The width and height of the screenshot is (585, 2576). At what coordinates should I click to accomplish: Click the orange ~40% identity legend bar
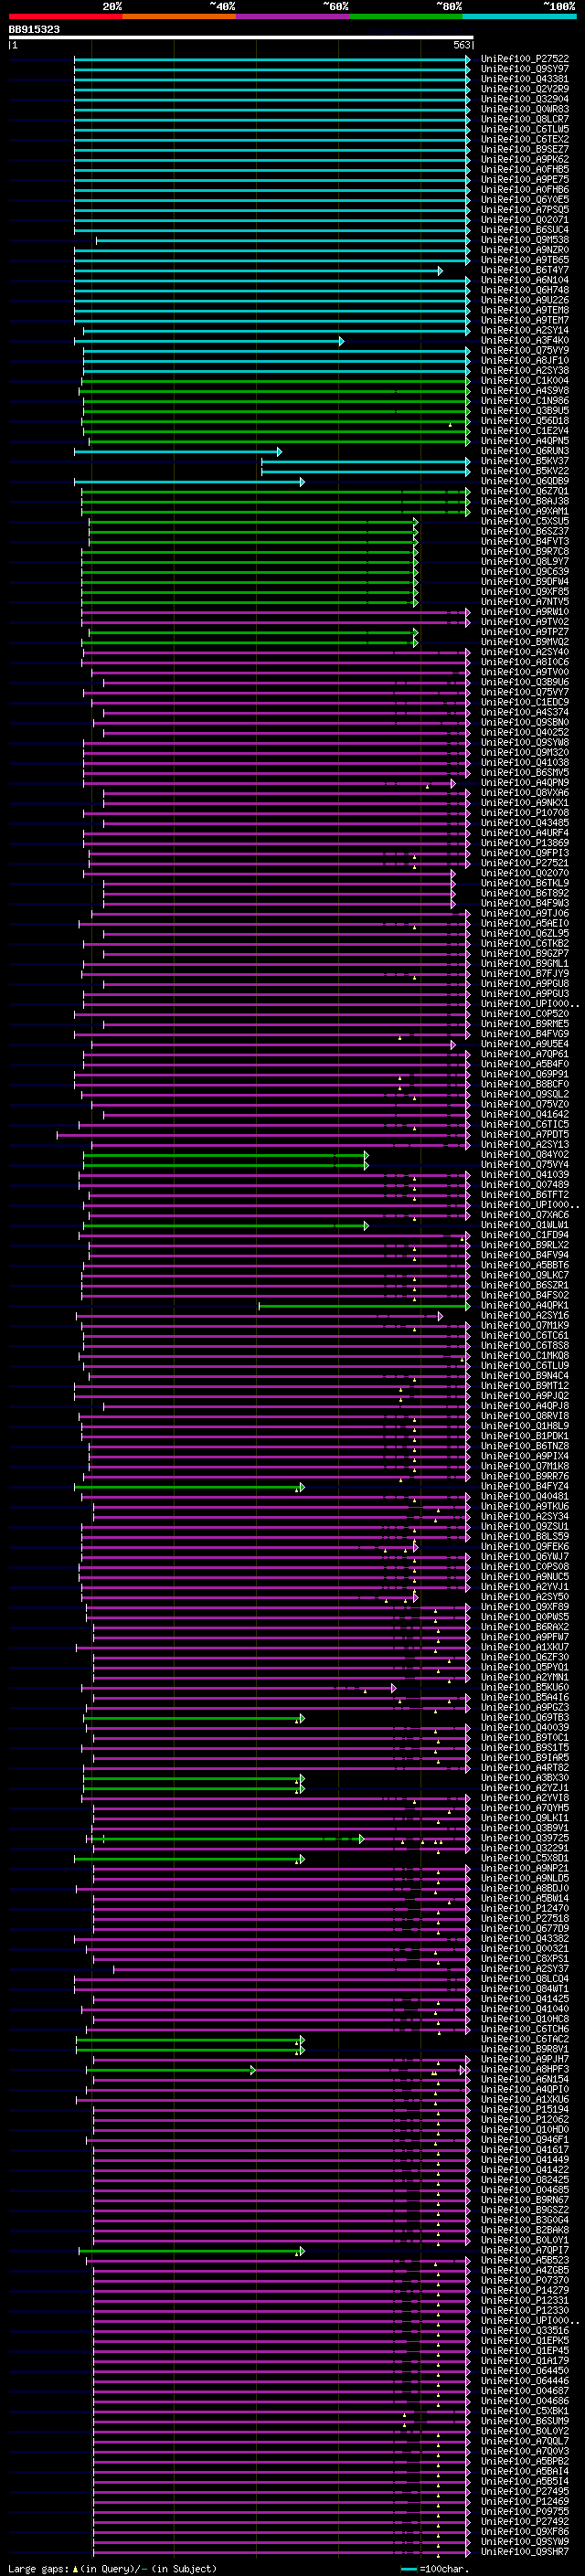tap(179, 16)
